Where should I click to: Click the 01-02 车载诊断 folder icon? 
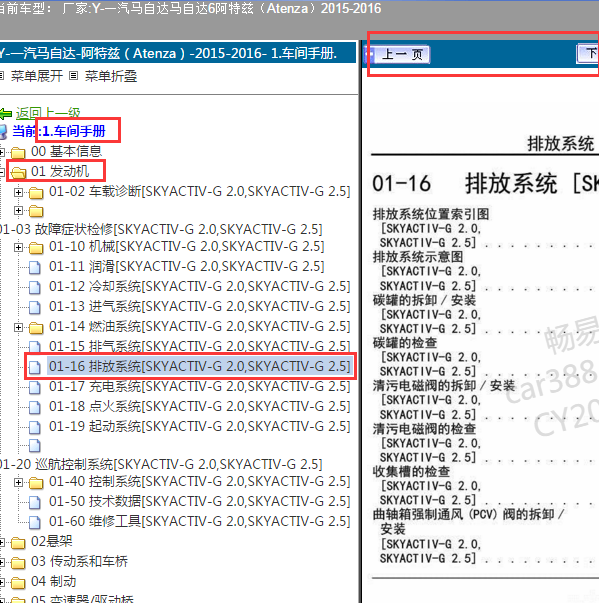(36, 193)
